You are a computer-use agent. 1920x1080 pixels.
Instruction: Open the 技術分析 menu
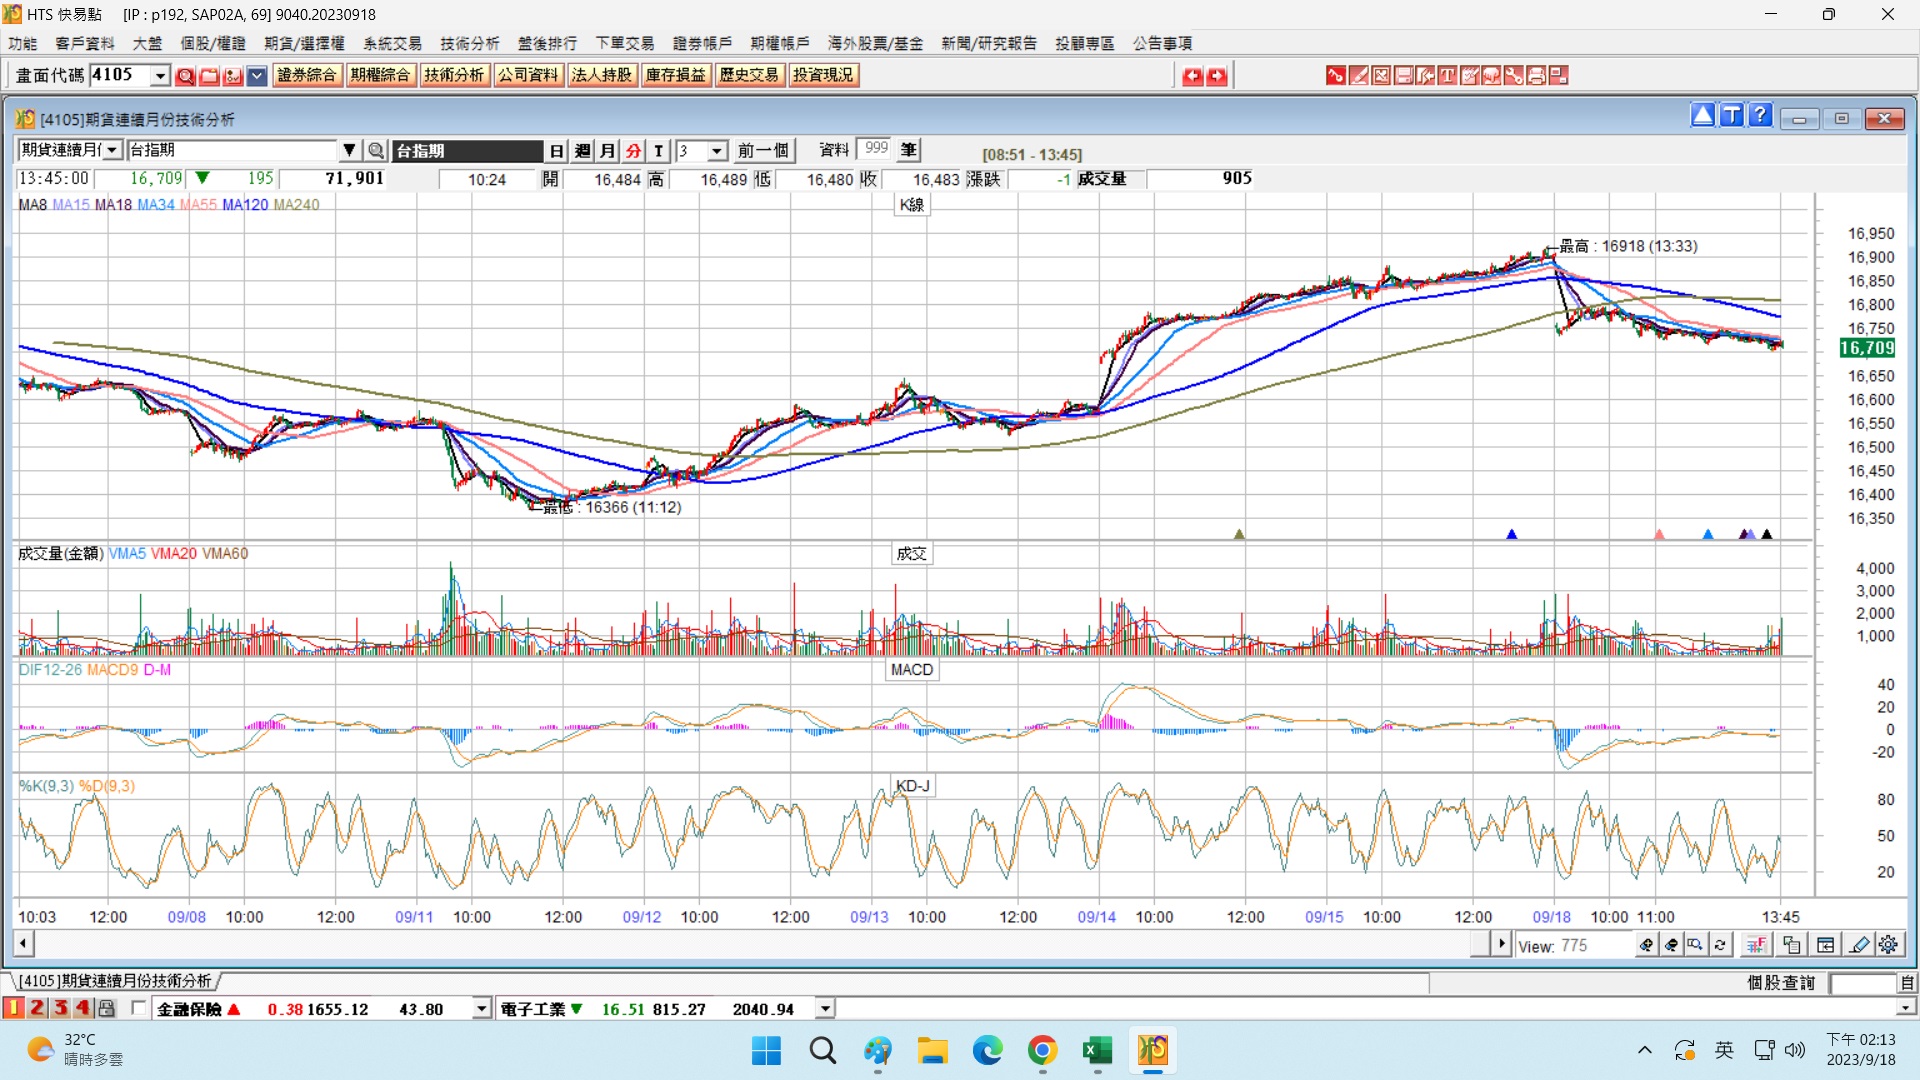[469, 43]
